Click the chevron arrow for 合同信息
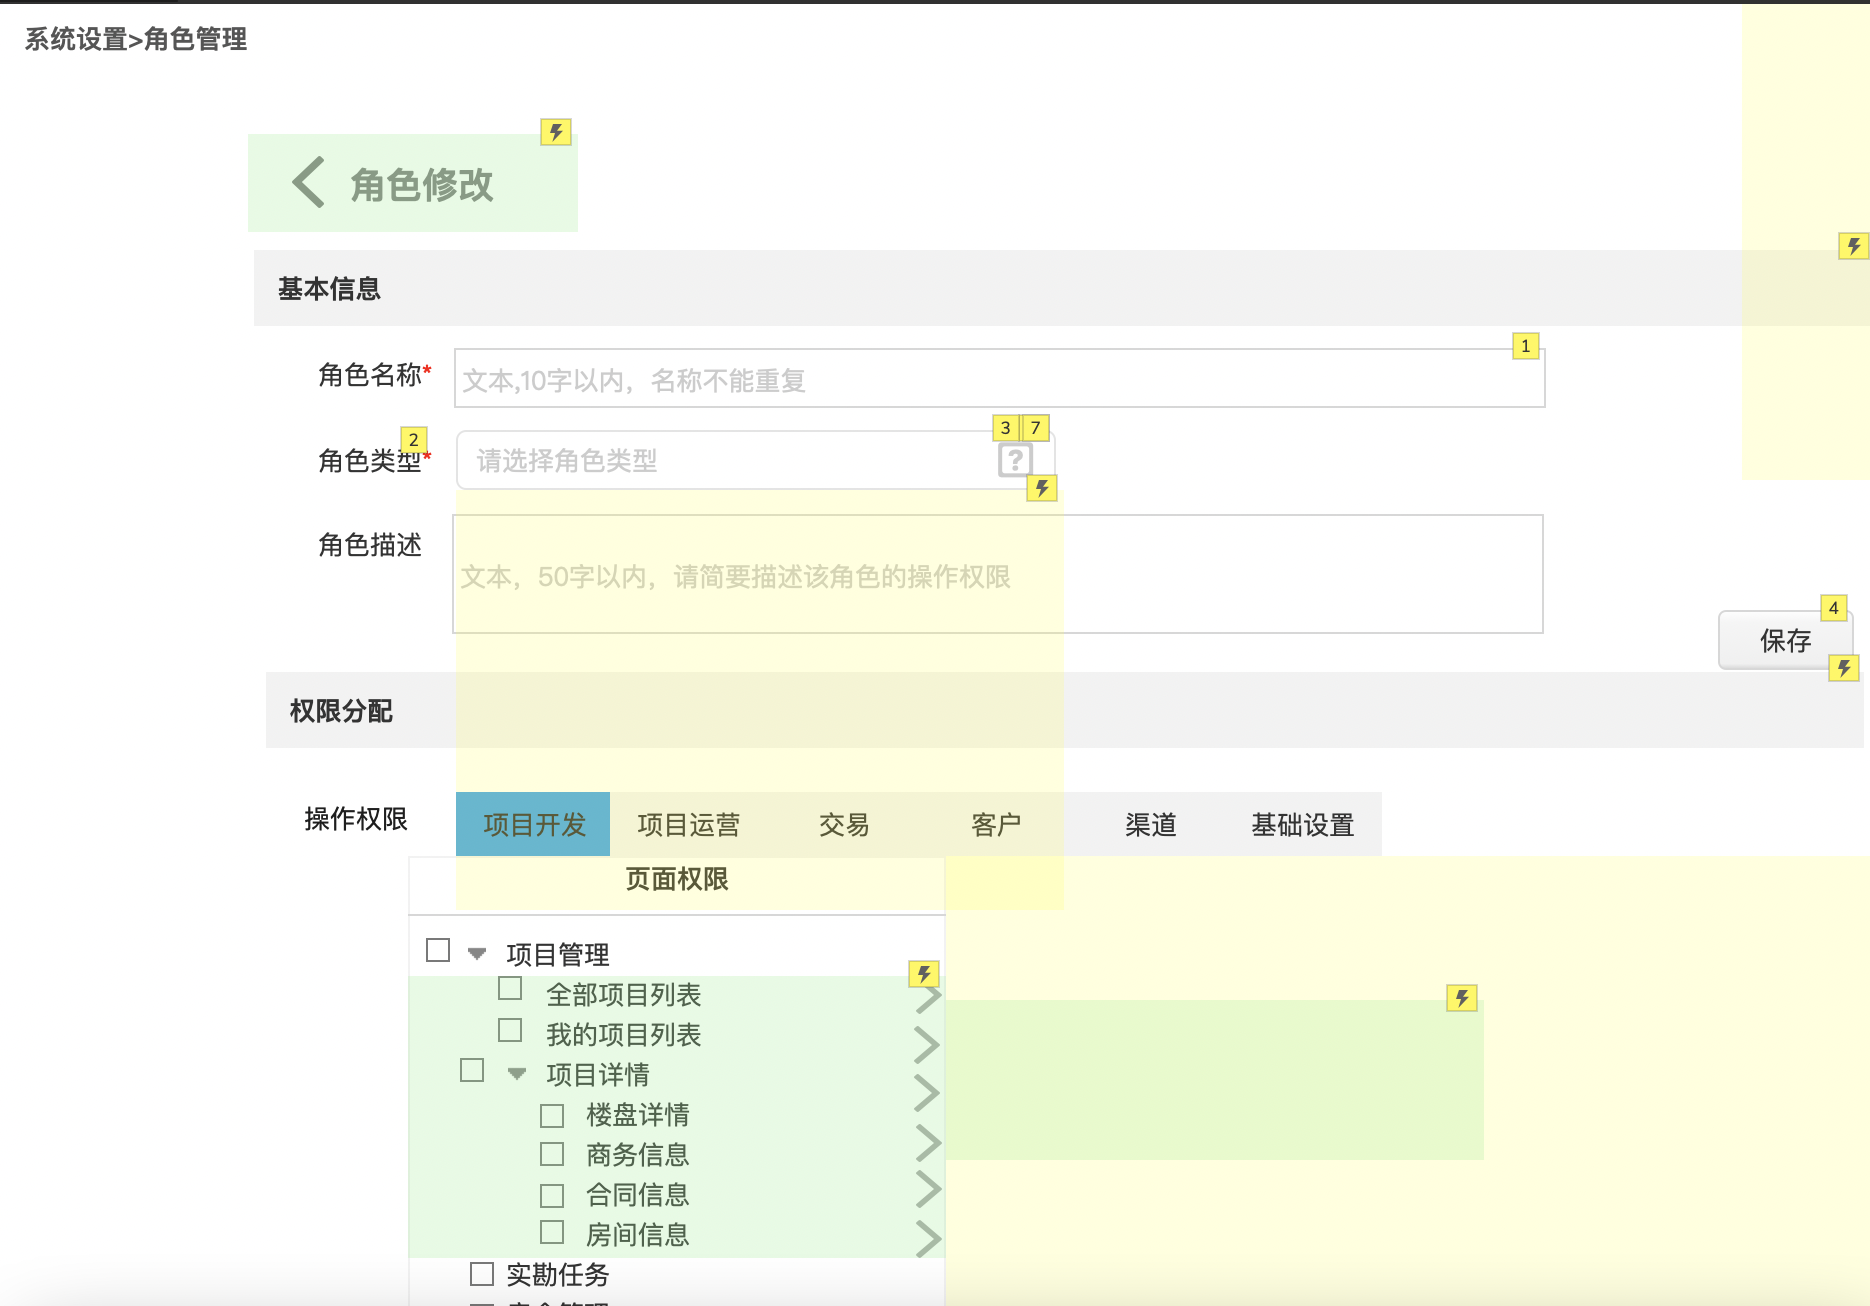Screen dimensions: 1870x1306 [x=928, y=1190]
